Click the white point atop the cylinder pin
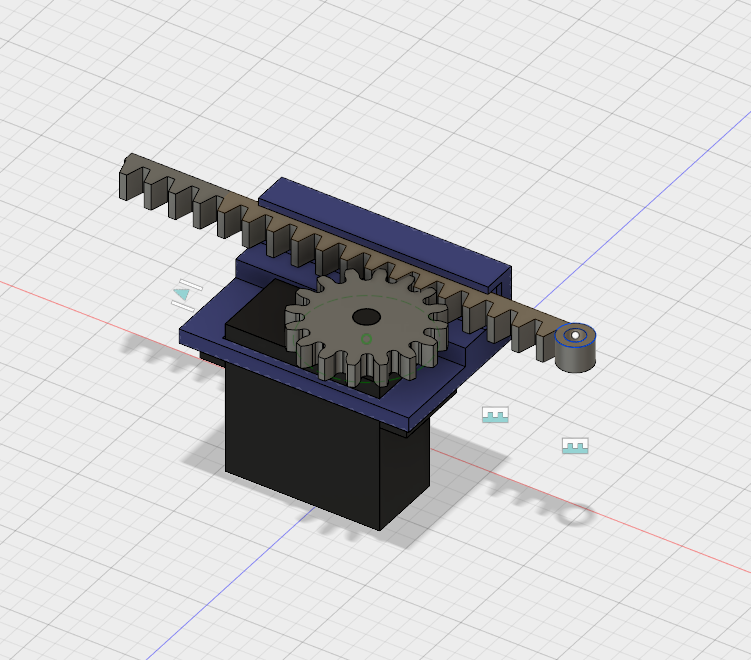Image resolution: width=751 pixels, height=660 pixels. tap(575, 335)
